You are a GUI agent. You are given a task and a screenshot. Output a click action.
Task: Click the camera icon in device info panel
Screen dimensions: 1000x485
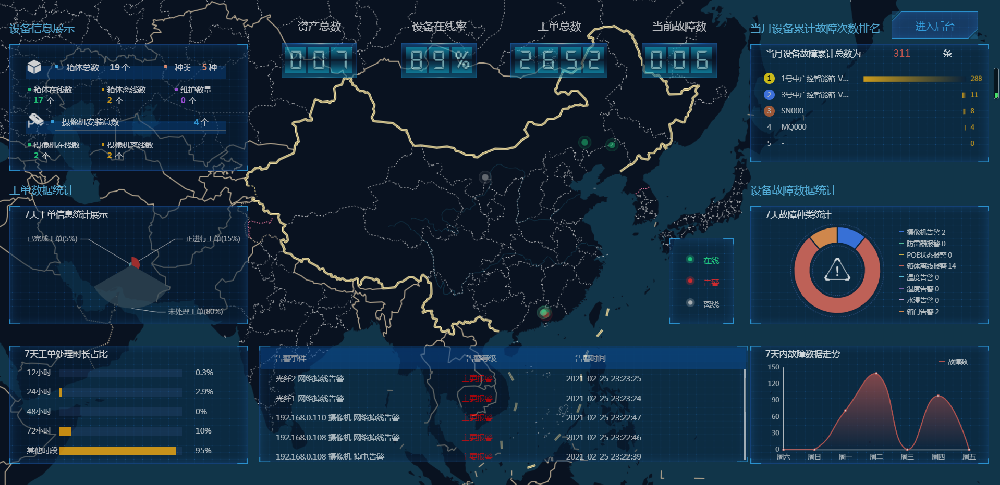35,120
